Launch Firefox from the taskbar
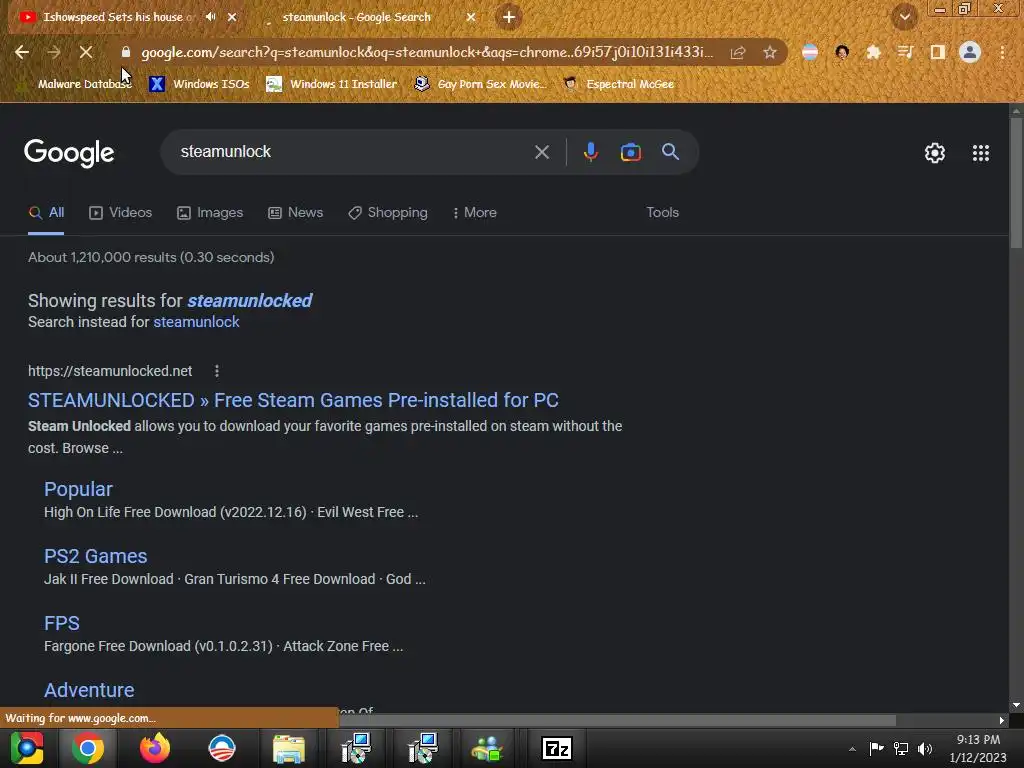Viewport: 1024px width, 768px height. point(155,748)
